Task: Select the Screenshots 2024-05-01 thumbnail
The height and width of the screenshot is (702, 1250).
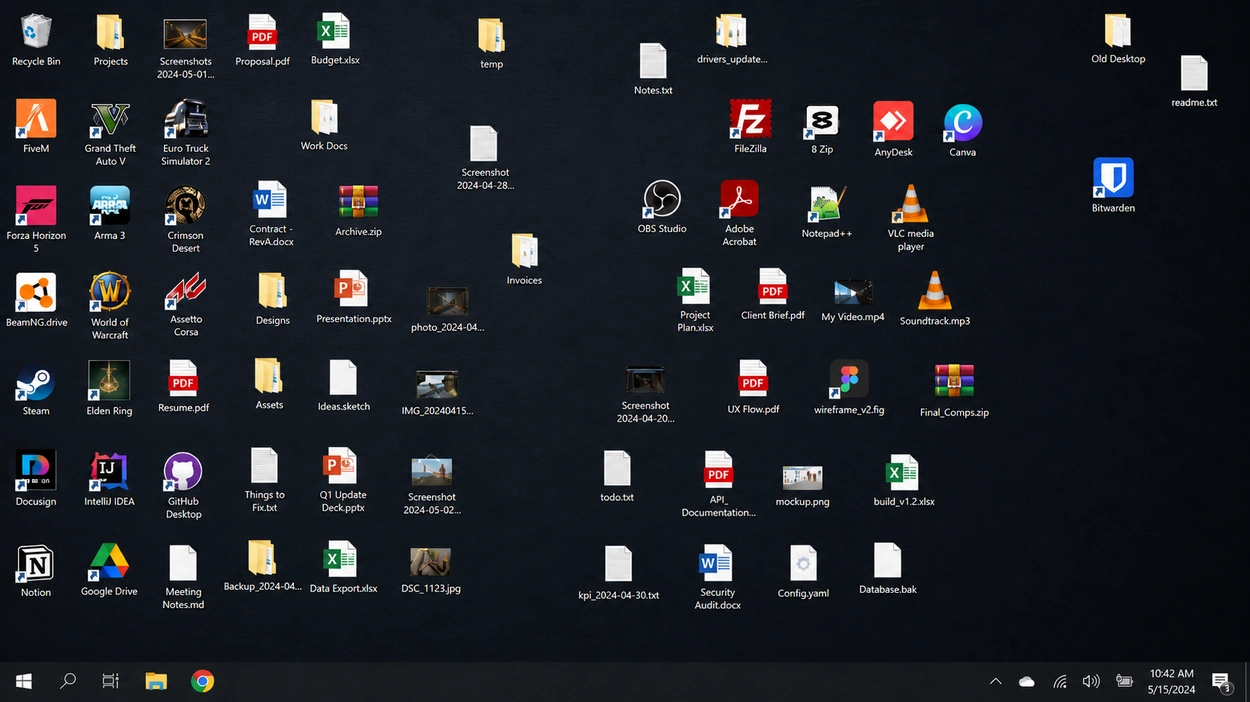Action: (x=185, y=35)
